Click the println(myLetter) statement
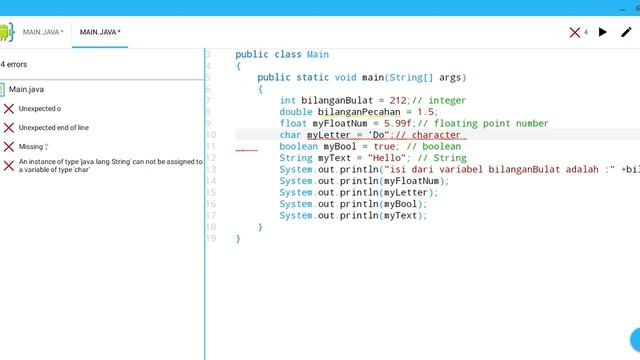This screenshot has height=360, width=640. [x=358, y=192]
